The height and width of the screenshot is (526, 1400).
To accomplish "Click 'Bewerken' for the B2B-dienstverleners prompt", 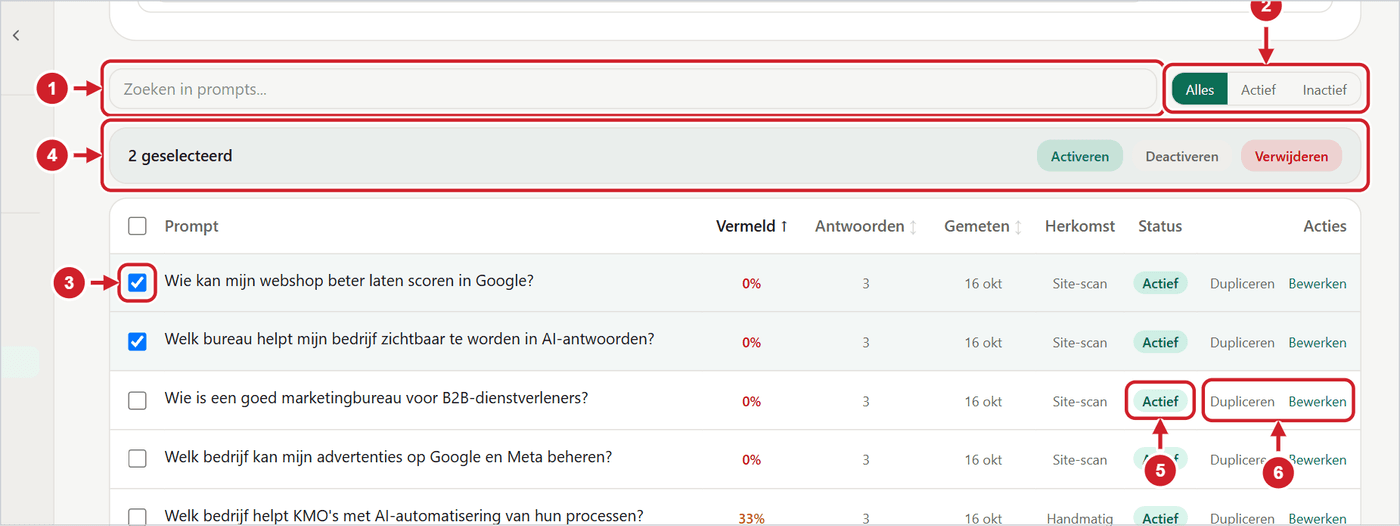I will click(1317, 401).
